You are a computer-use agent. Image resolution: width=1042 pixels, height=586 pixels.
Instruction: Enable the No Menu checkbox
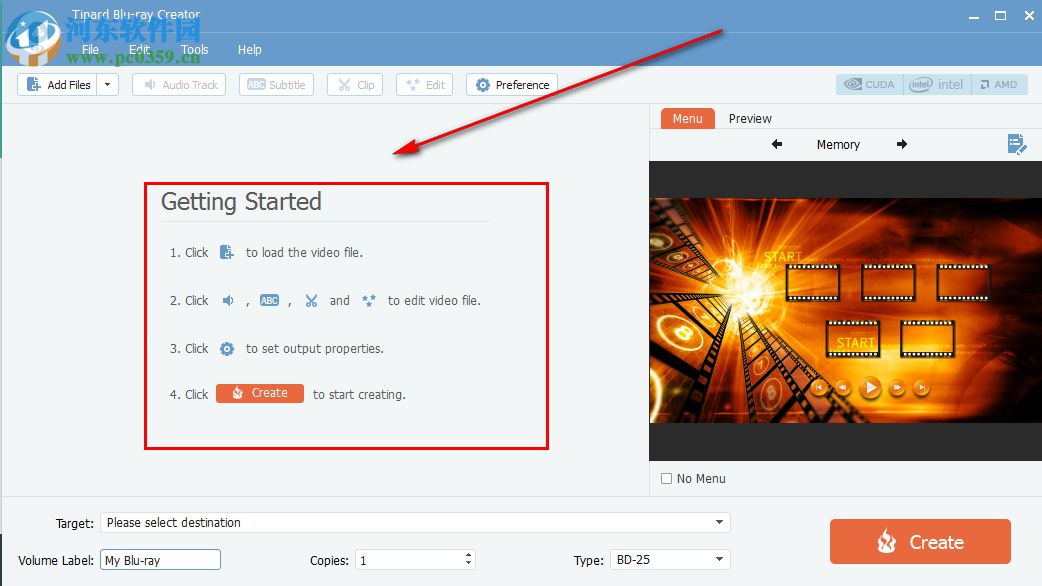pos(667,478)
